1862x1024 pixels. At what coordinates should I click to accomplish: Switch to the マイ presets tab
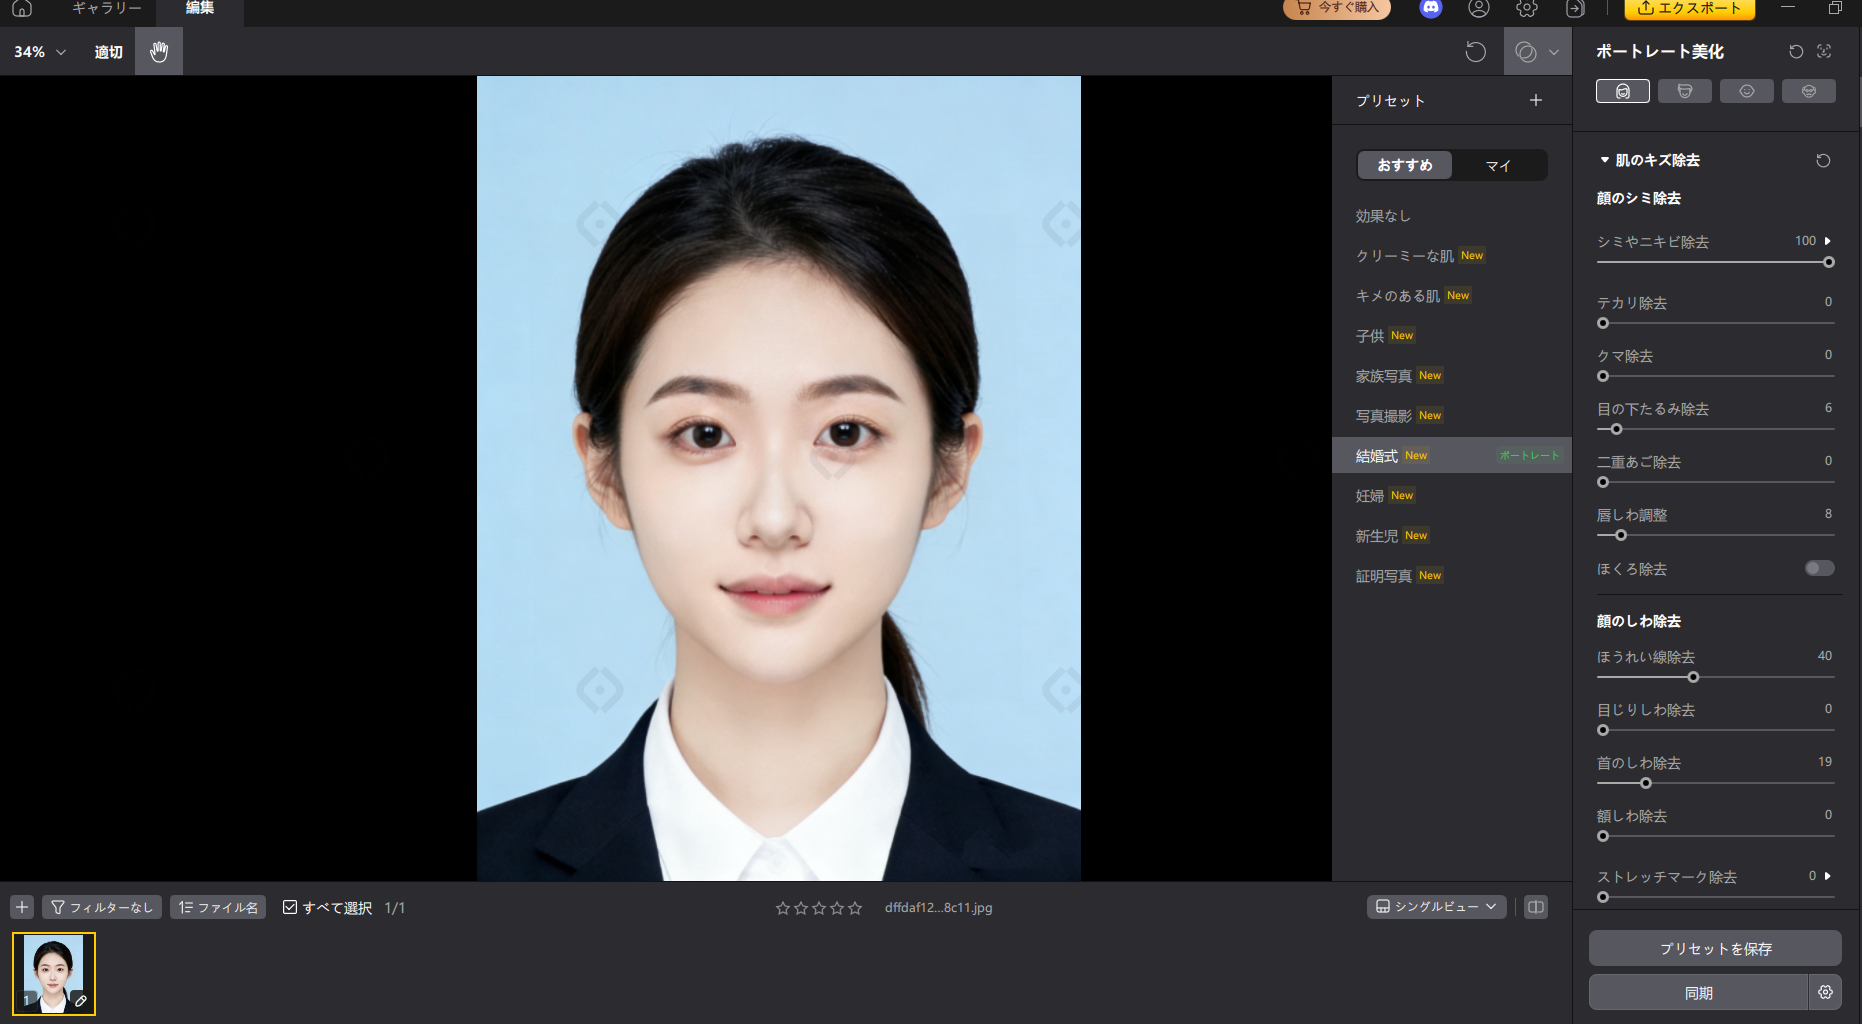point(1498,165)
